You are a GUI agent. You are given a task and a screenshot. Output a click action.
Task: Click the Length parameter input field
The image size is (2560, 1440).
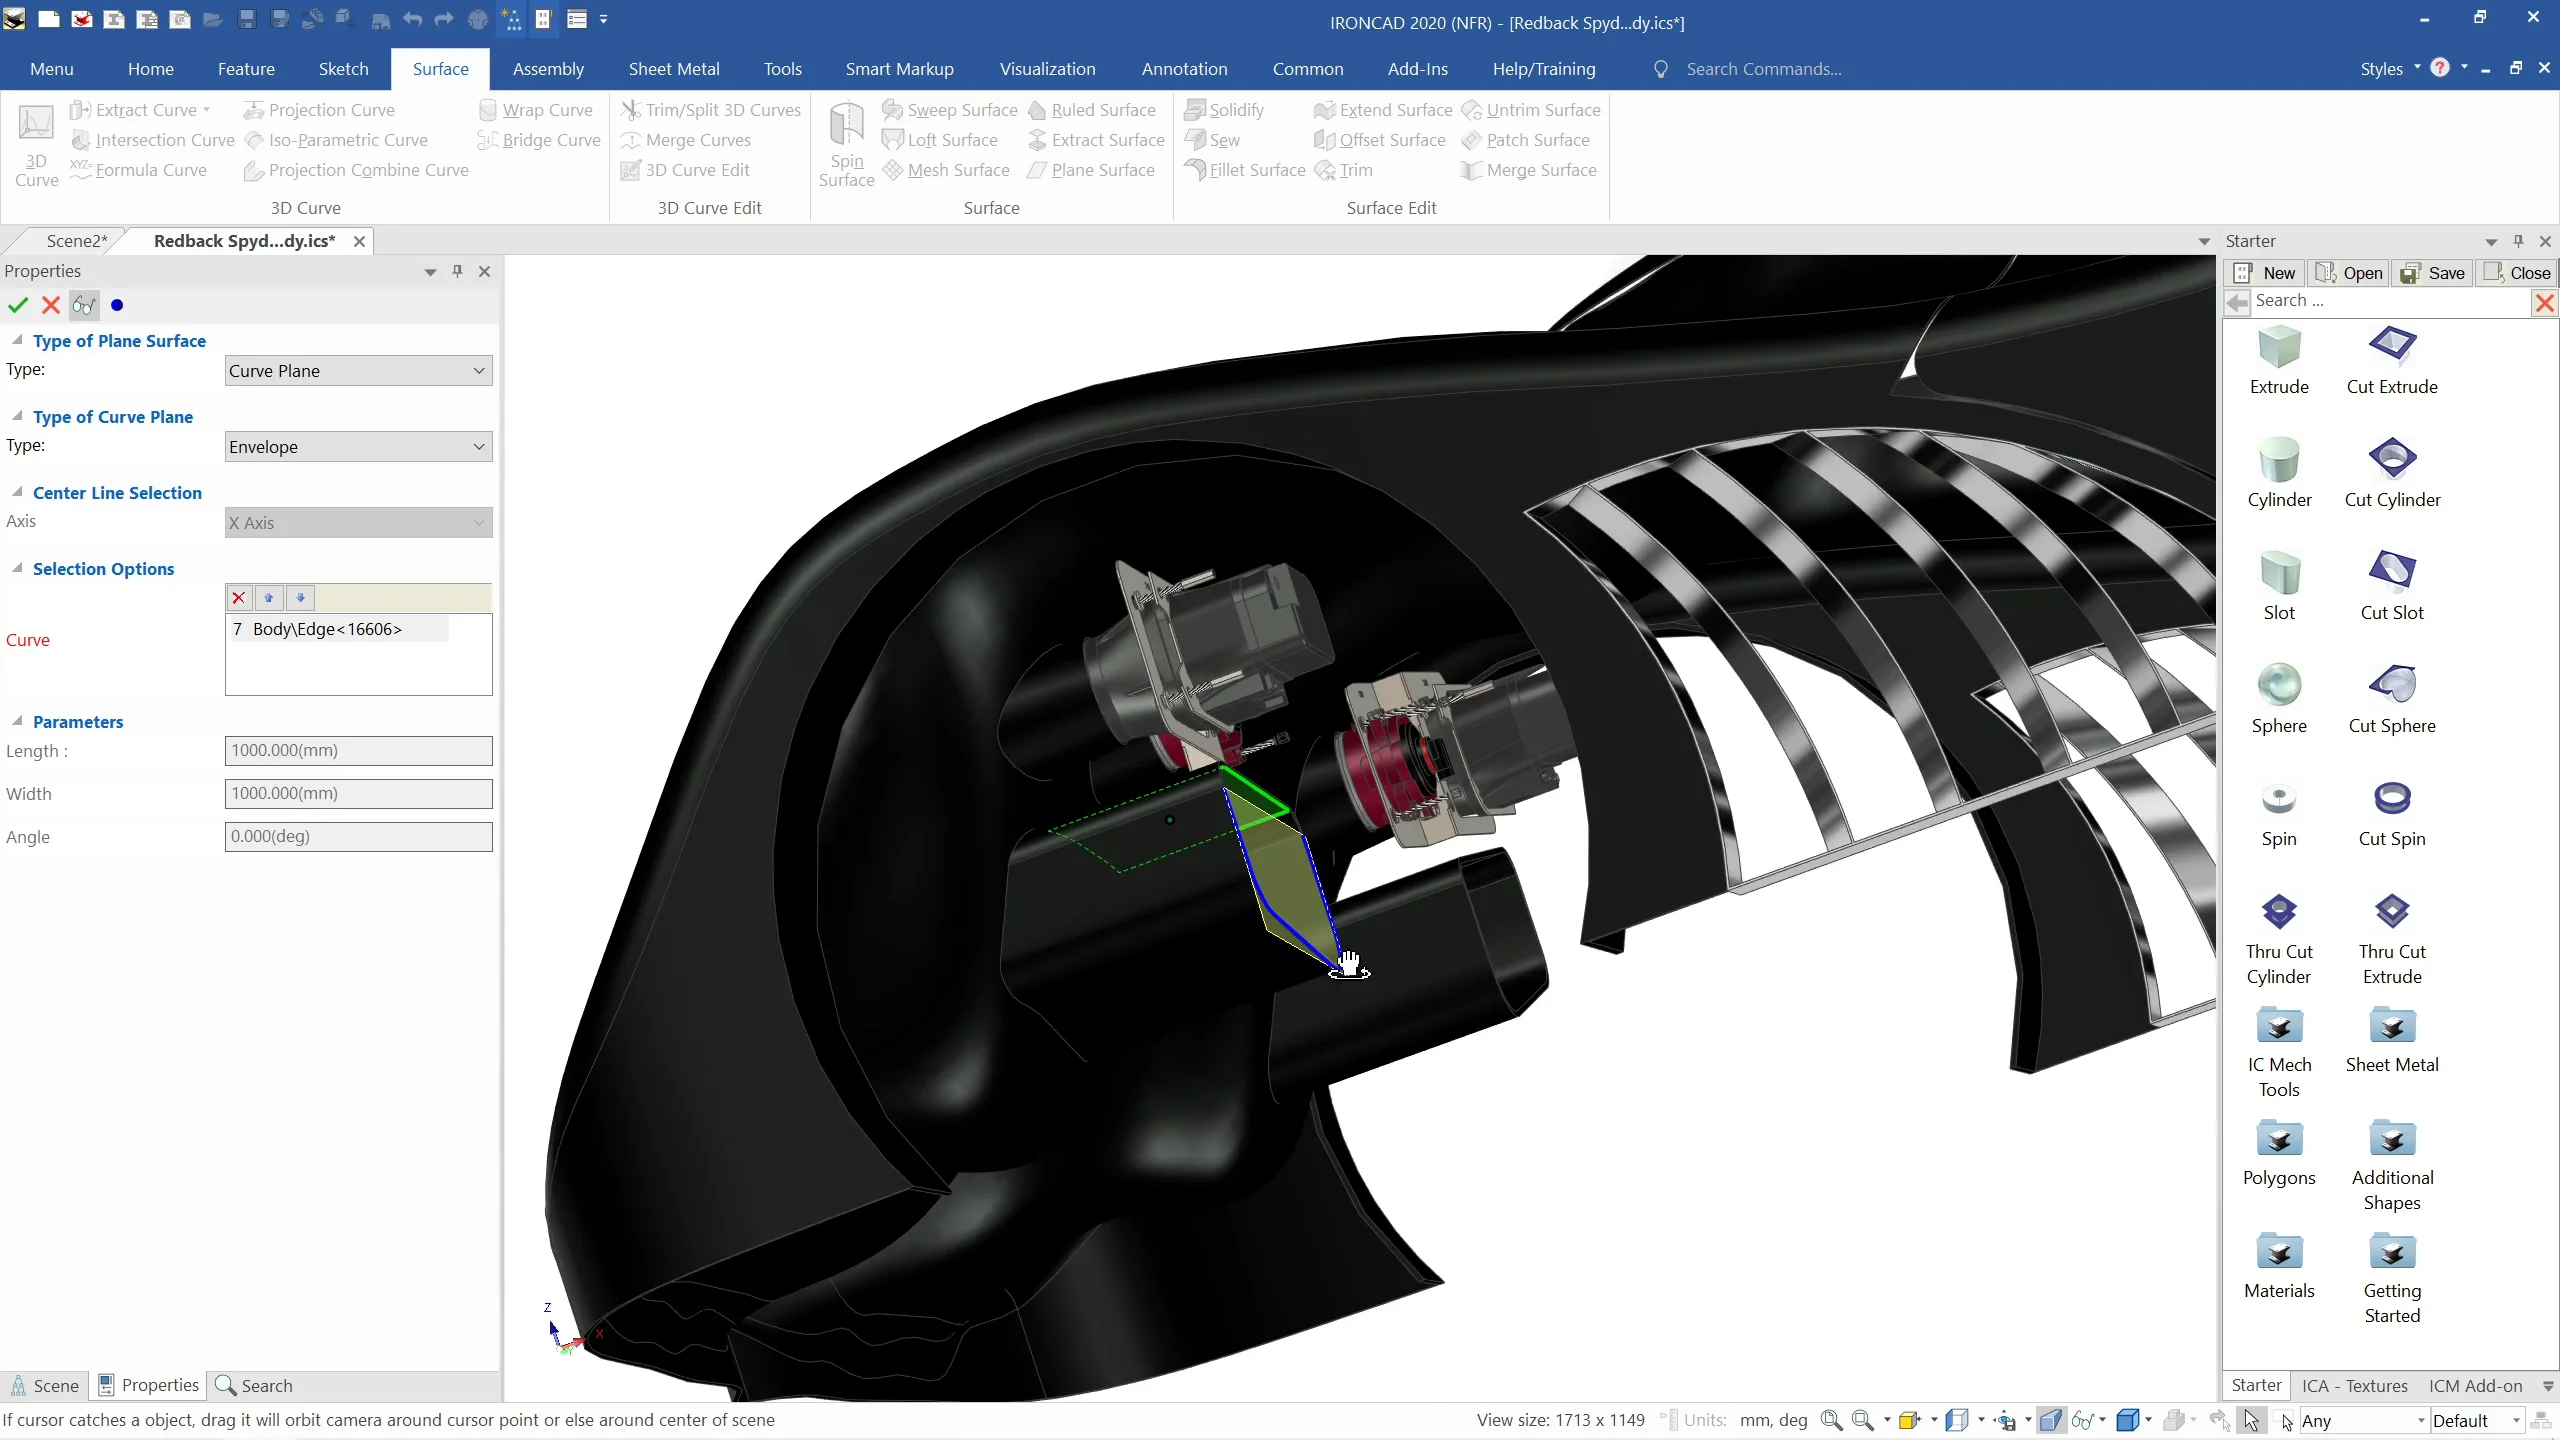(358, 751)
